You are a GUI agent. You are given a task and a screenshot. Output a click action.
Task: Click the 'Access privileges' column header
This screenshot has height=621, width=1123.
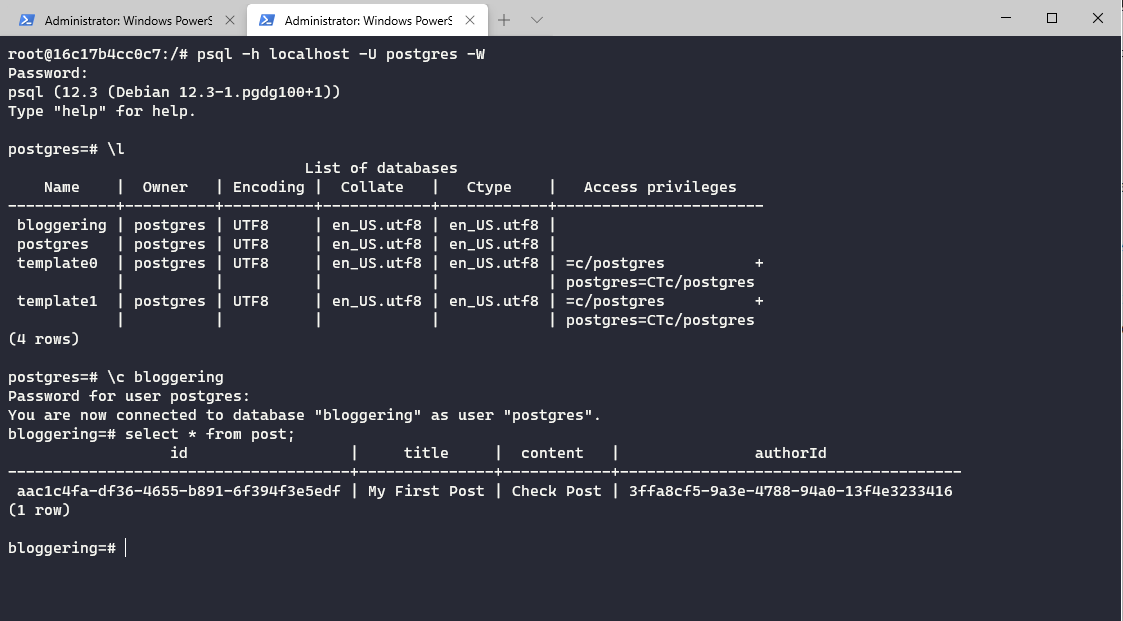(660, 187)
